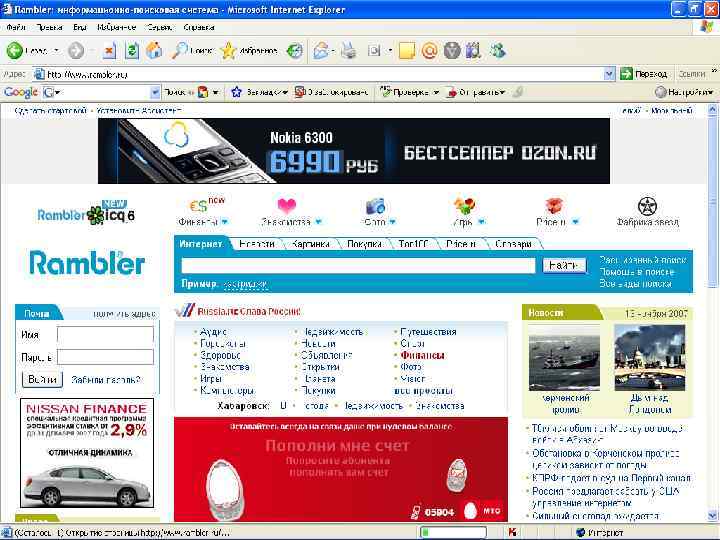Open Search magnifier in toolbar
The image size is (720, 540).
click(179, 51)
